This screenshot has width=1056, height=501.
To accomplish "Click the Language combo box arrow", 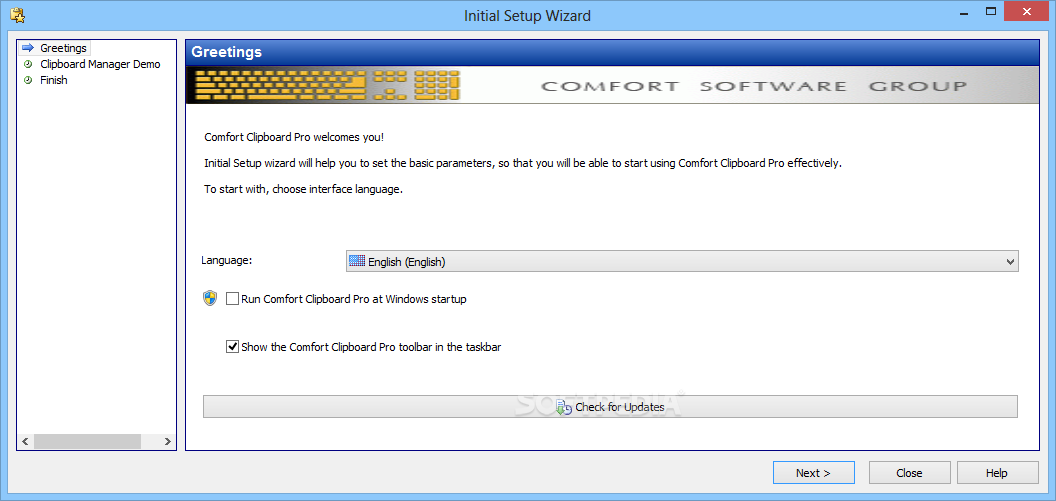I will (1010, 262).
